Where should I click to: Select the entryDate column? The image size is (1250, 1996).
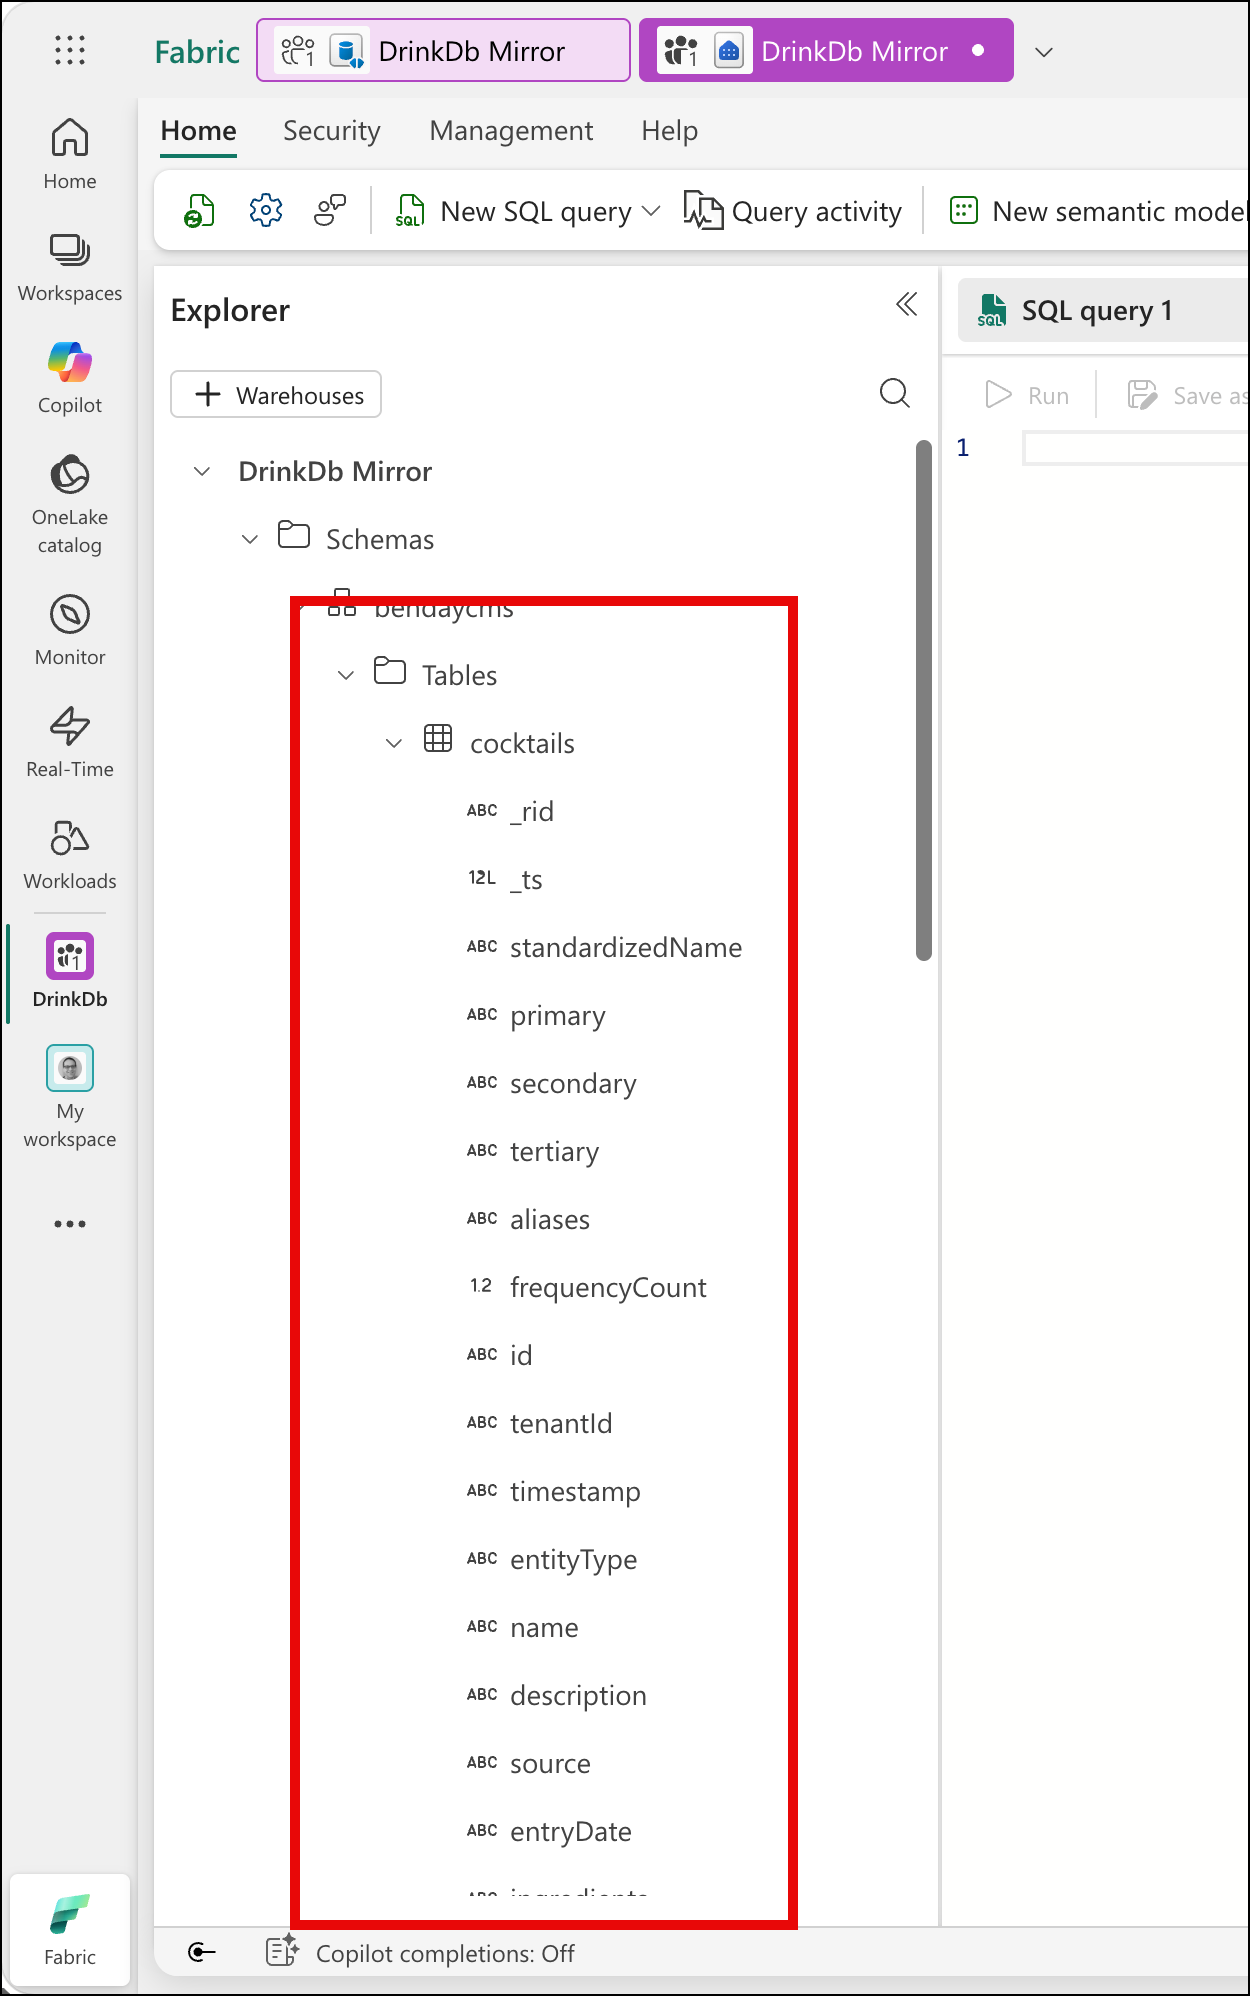tap(571, 1831)
